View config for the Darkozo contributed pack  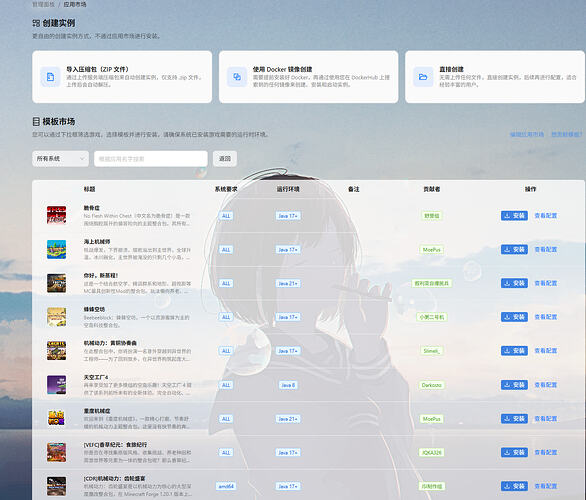point(546,385)
